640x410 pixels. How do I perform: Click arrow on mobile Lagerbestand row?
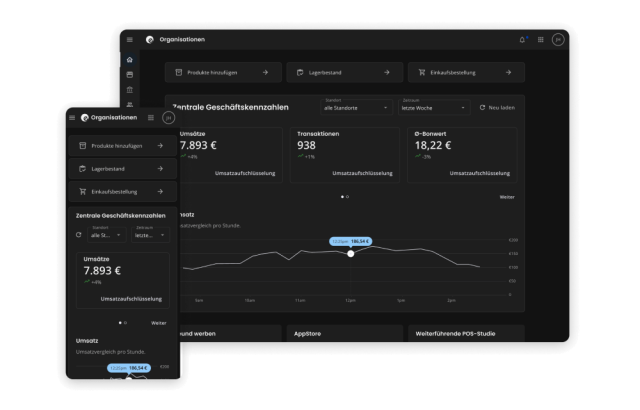(160, 169)
